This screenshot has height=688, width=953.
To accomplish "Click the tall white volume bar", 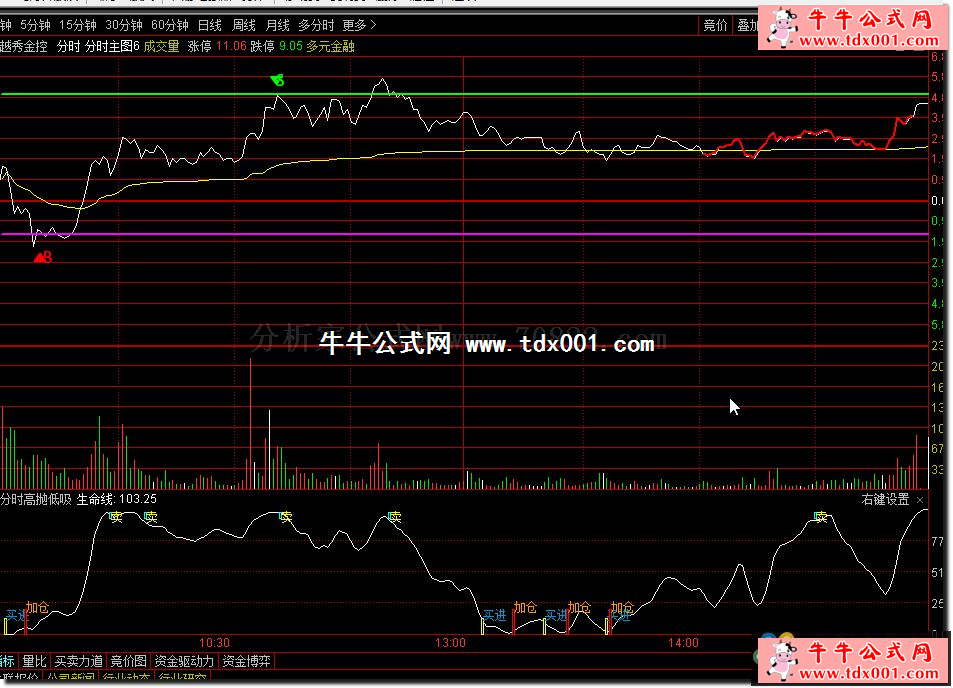I will coord(270,450).
